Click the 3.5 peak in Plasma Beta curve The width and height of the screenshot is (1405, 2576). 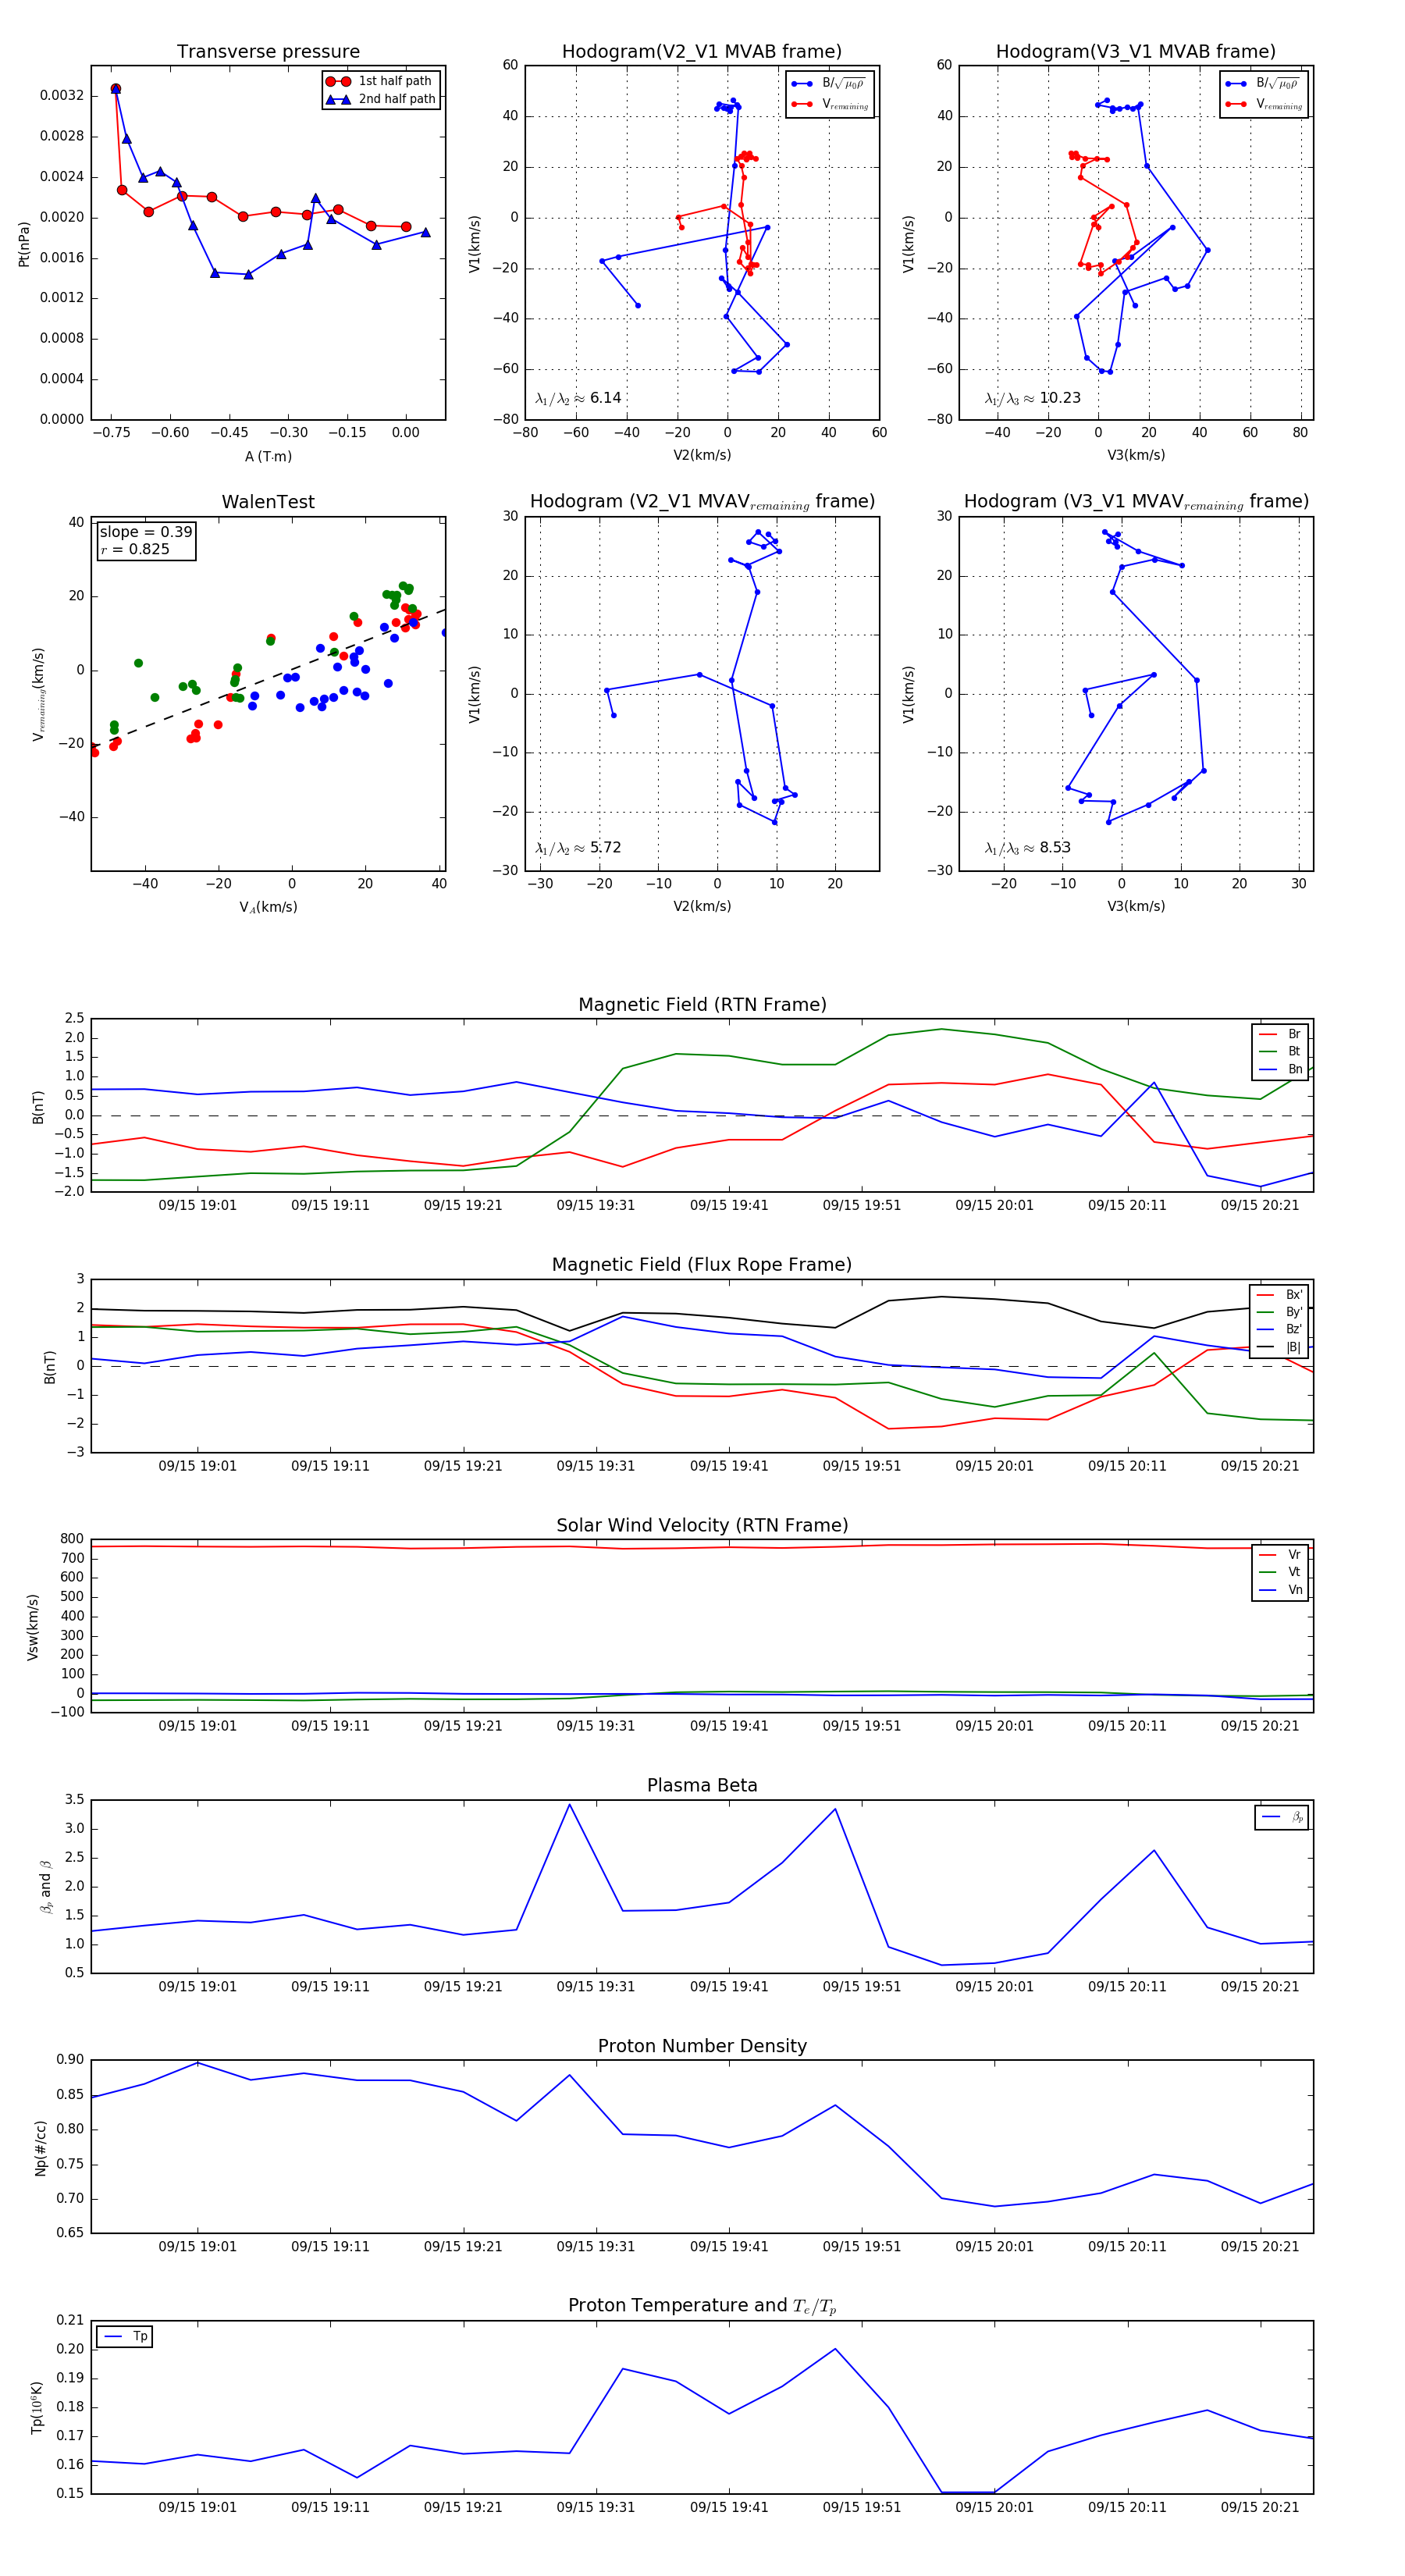[569, 1805]
